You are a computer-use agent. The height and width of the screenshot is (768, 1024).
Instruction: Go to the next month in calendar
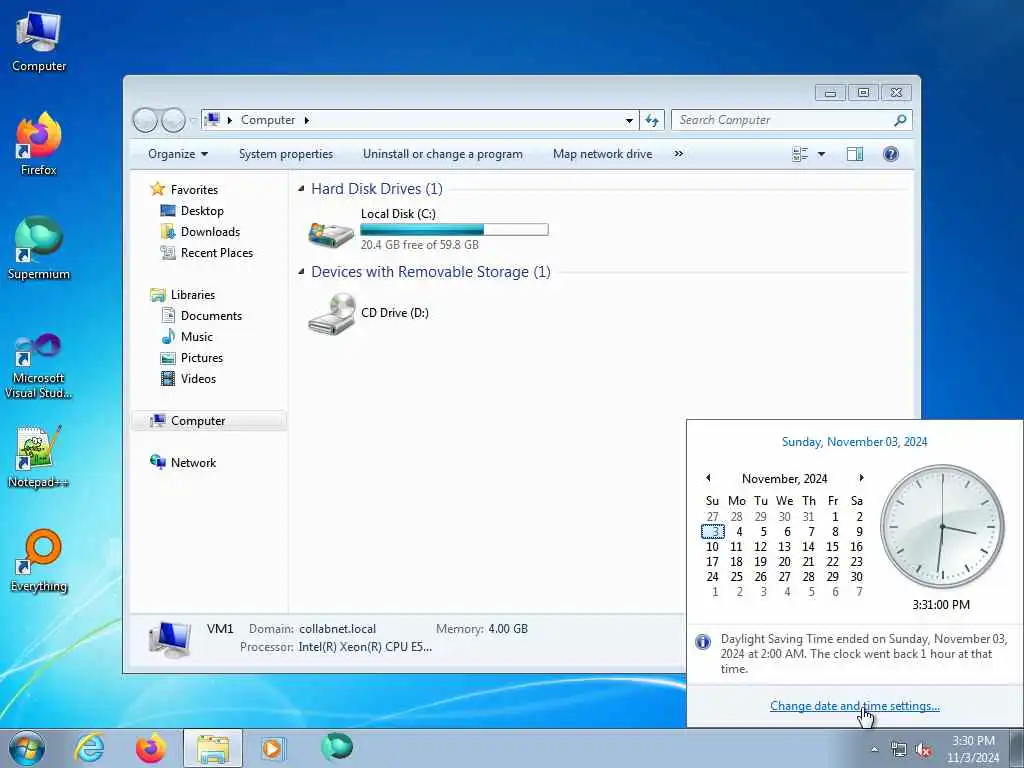861,478
